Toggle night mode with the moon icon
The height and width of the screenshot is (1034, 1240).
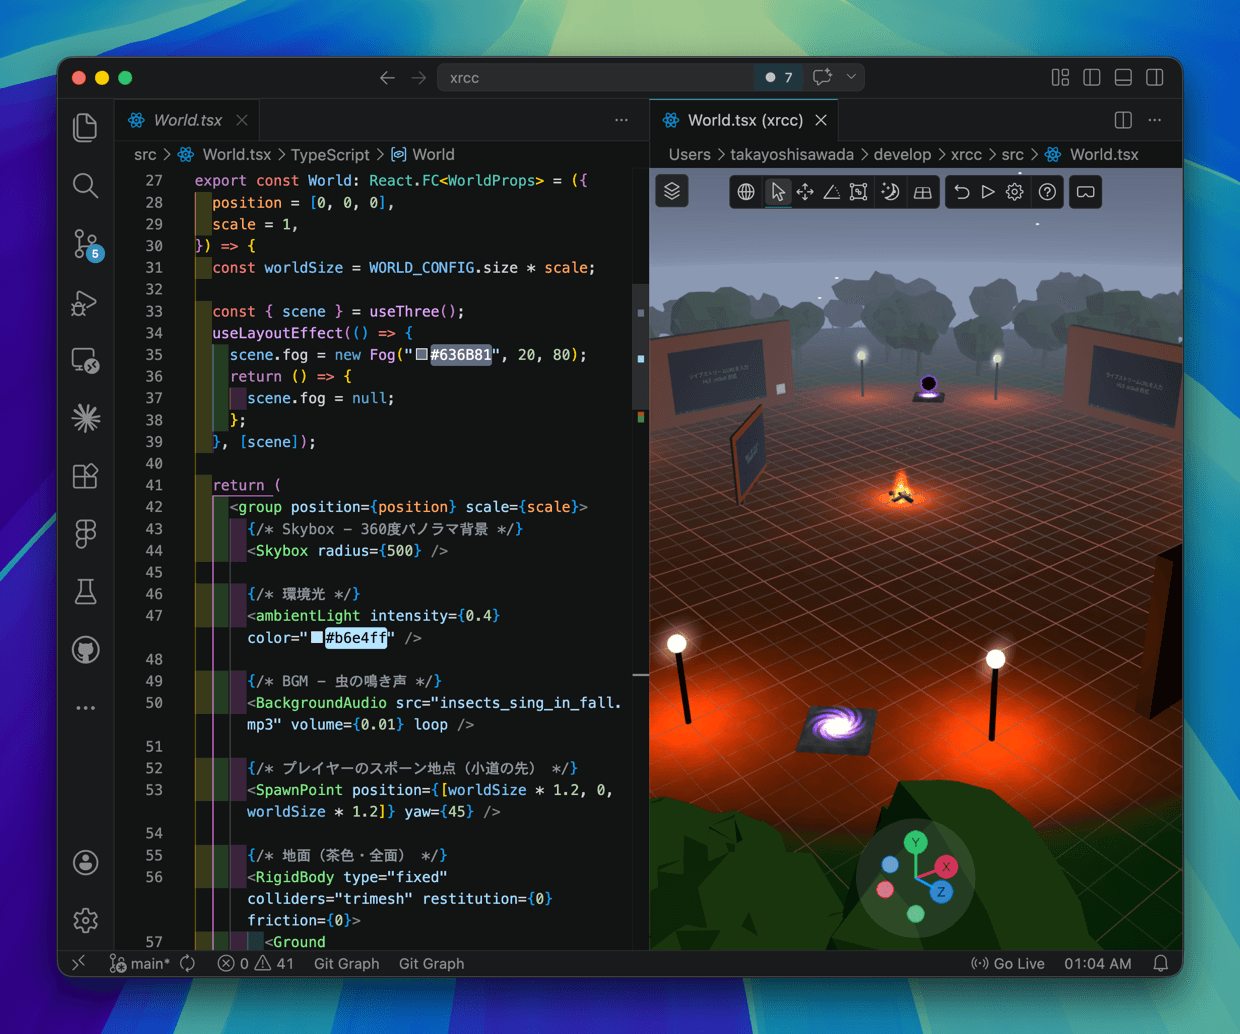pyautogui.click(x=891, y=191)
